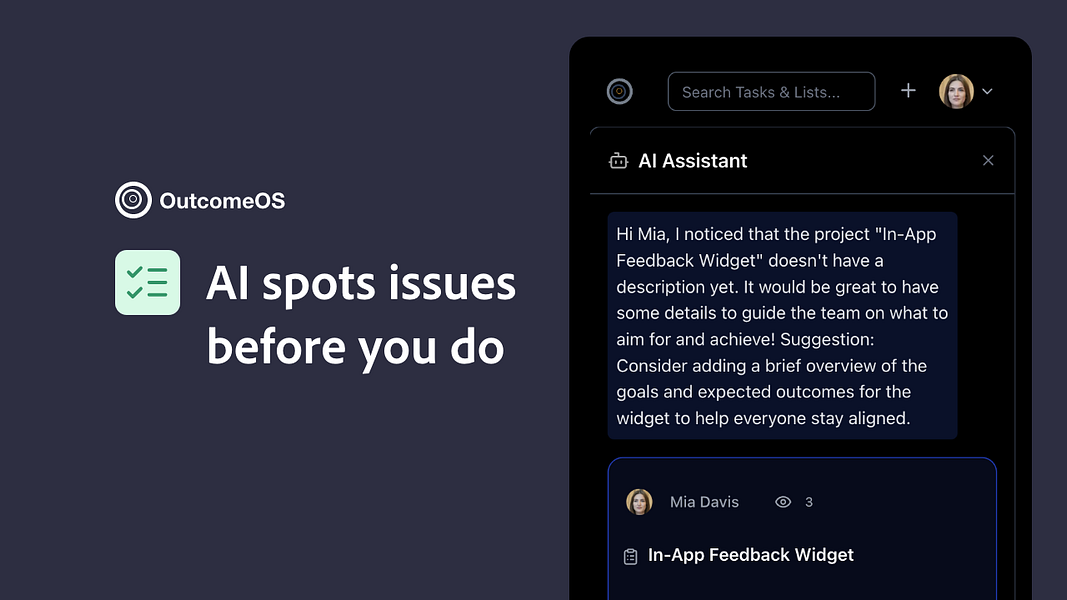This screenshot has width=1067, height=600.
Task: Click the AI Assistant robot icon
Action: [618, 161]
